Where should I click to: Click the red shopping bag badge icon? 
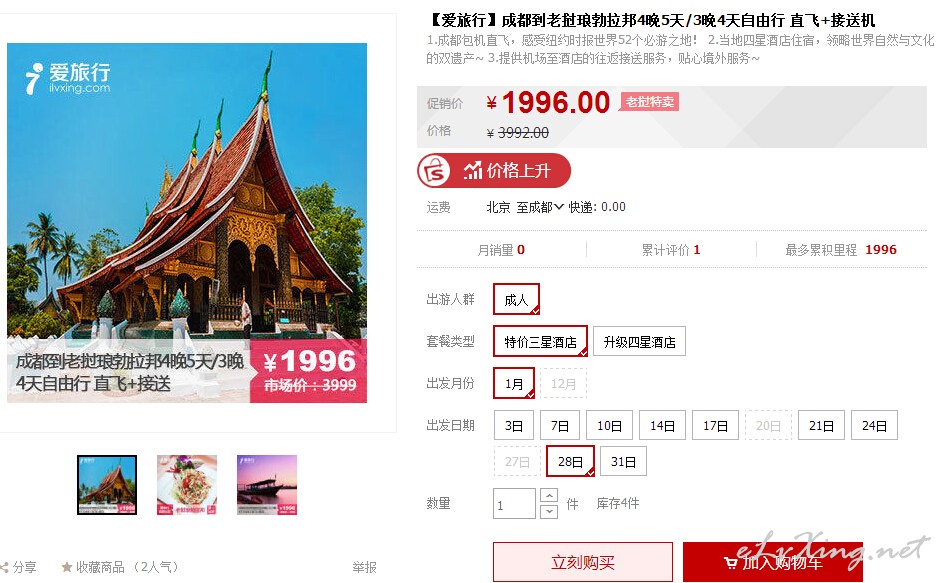pos(434,171)
